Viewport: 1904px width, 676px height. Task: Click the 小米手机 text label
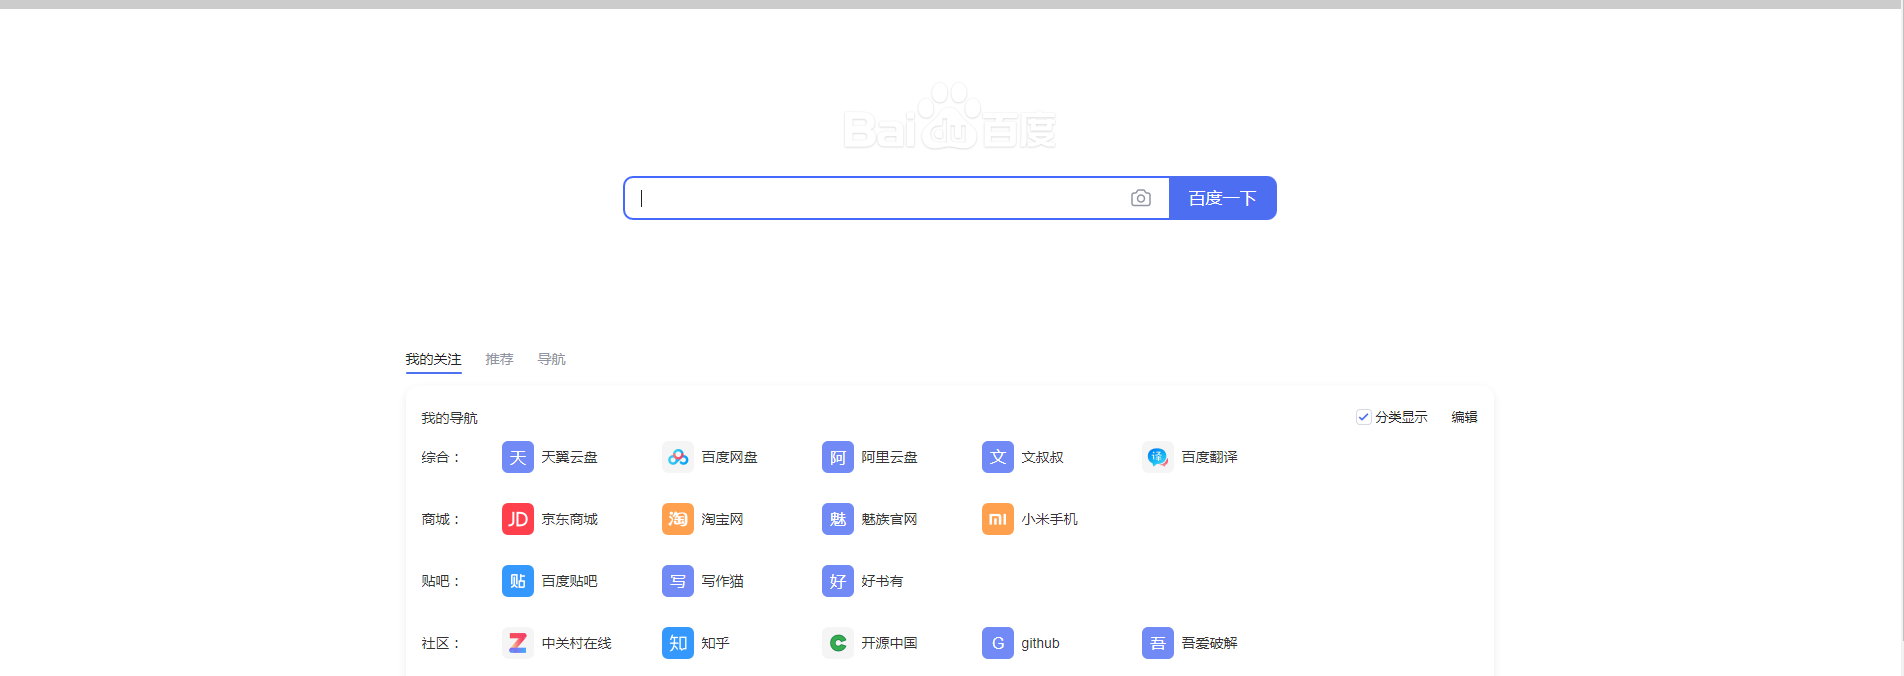(x=1049, y=519)
